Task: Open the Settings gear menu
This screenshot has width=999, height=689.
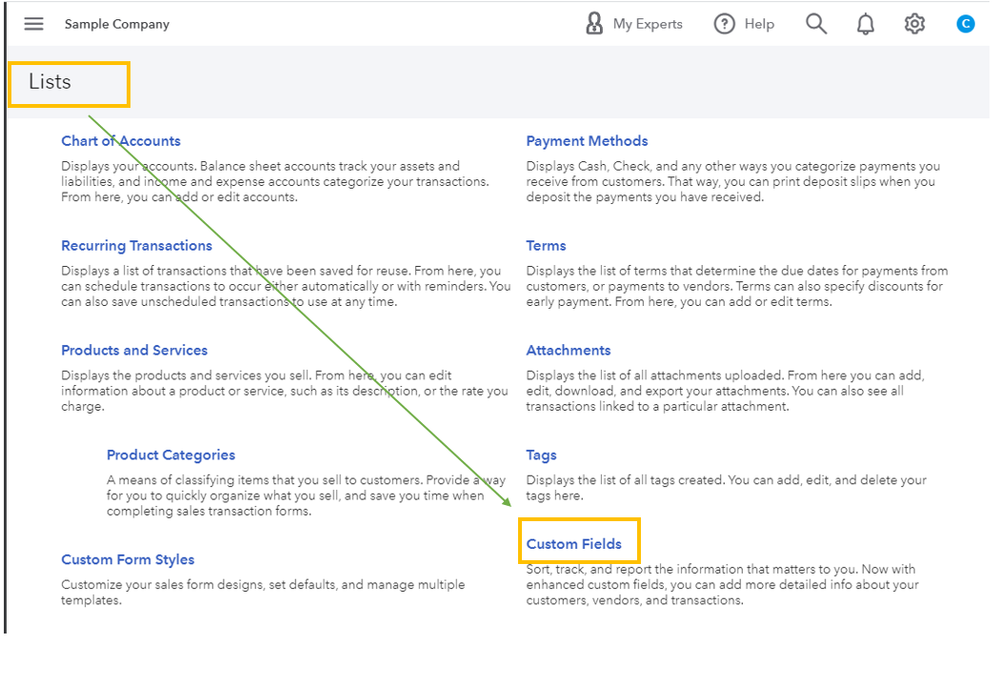Action: [914, 24]
